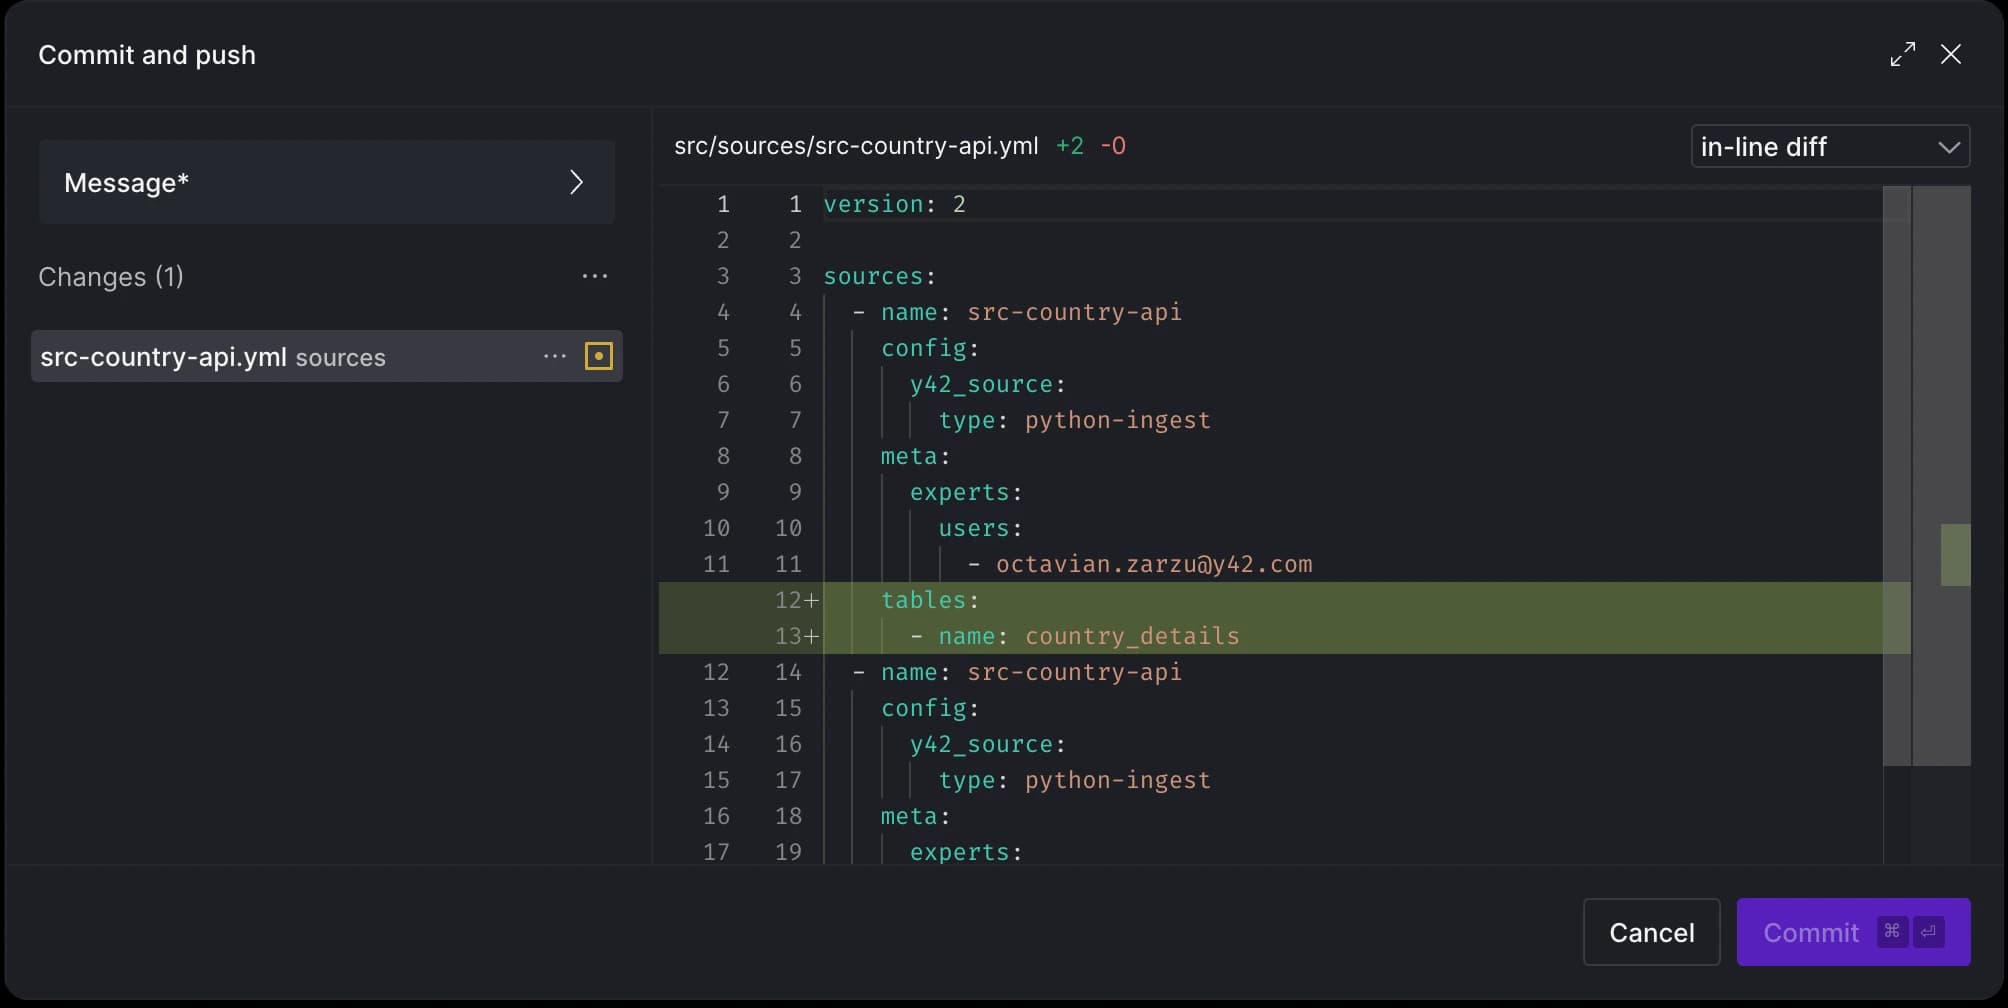Click 'type: python-ingest' on line 17
Screen dimensions: 2008x1008
(x=1074, y=780)
